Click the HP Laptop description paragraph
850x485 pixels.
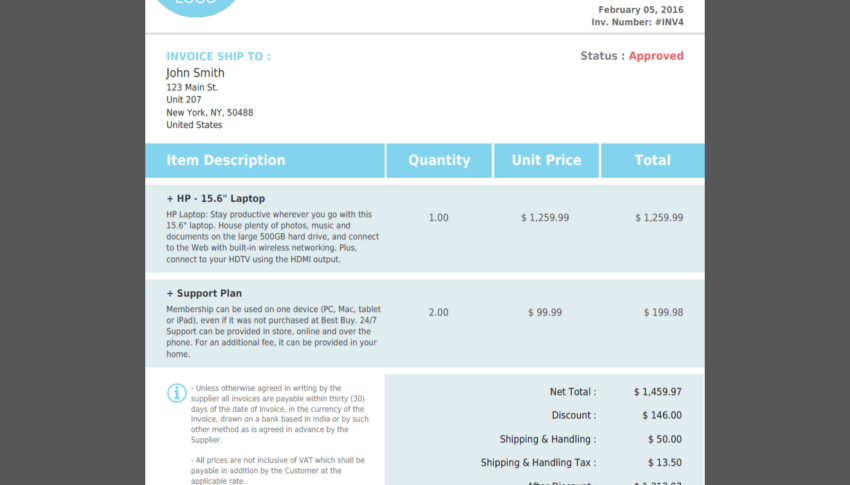(273, 237)
